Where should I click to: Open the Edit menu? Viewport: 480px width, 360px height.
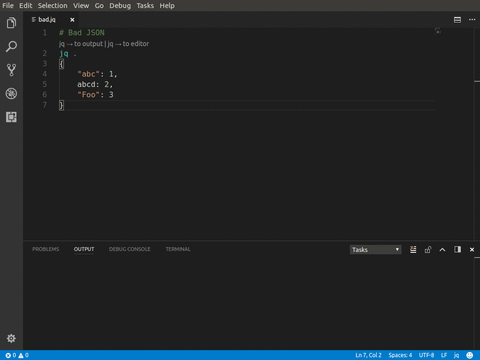[26, 6]
